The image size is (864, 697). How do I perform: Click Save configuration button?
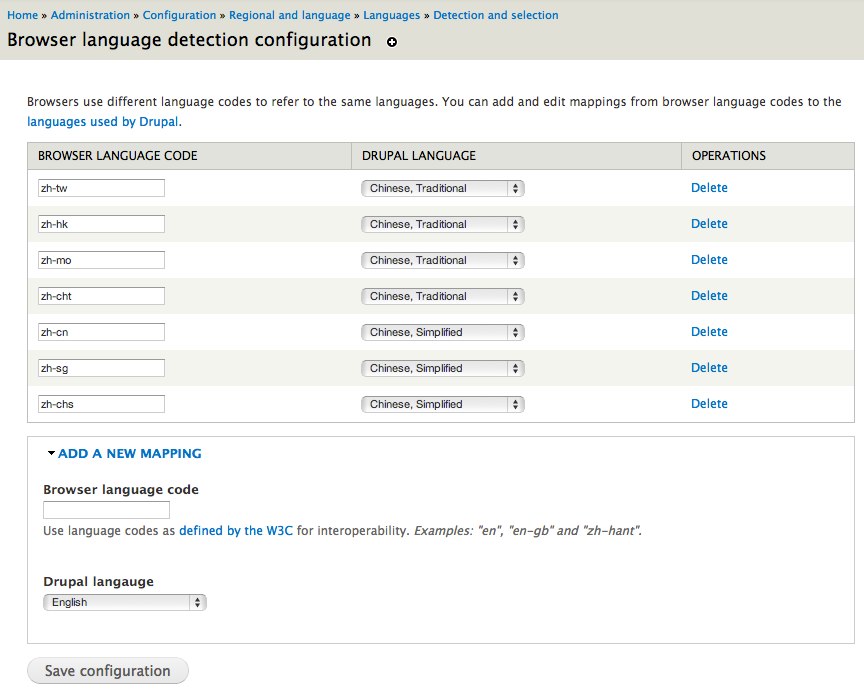tap(108, 671)
